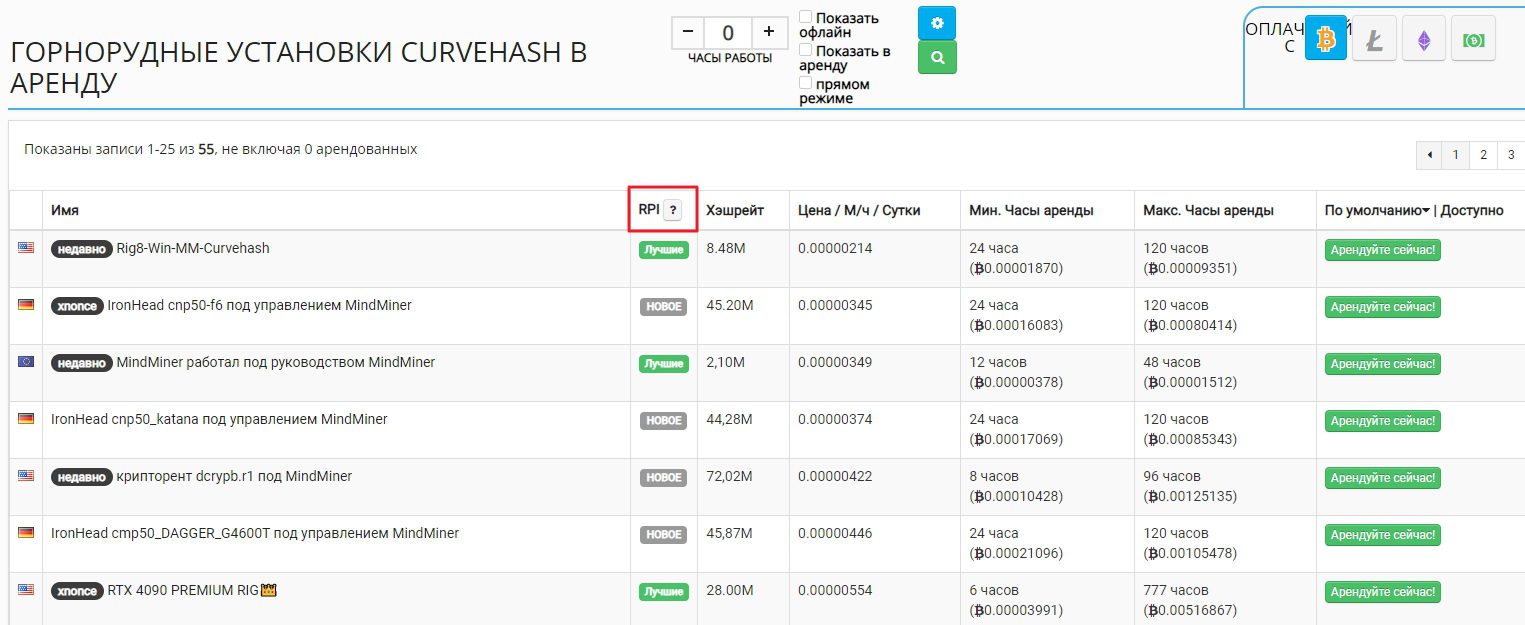The image size is (1525, 625).
Task: Click hashrate value 72,02M
Action: coord(729,476)
